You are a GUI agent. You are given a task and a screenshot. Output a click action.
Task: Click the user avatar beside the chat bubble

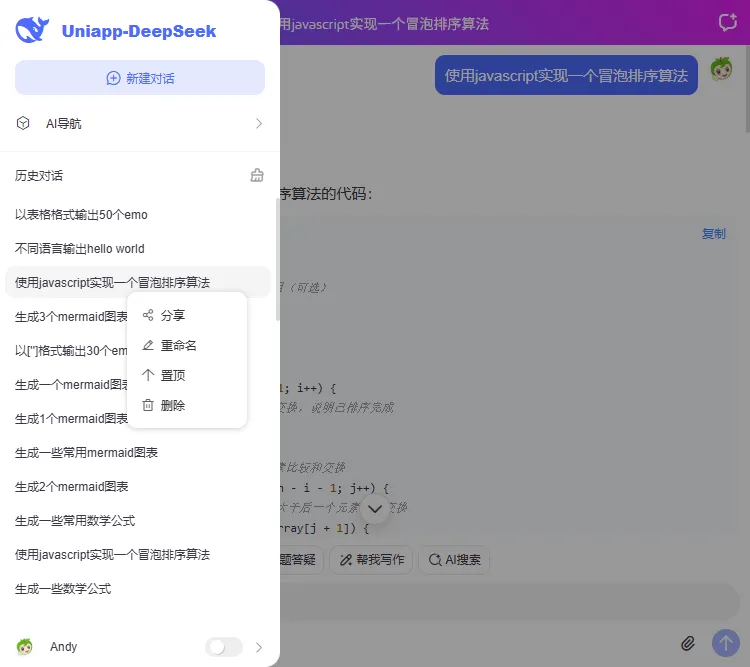(x=721, y=69)
